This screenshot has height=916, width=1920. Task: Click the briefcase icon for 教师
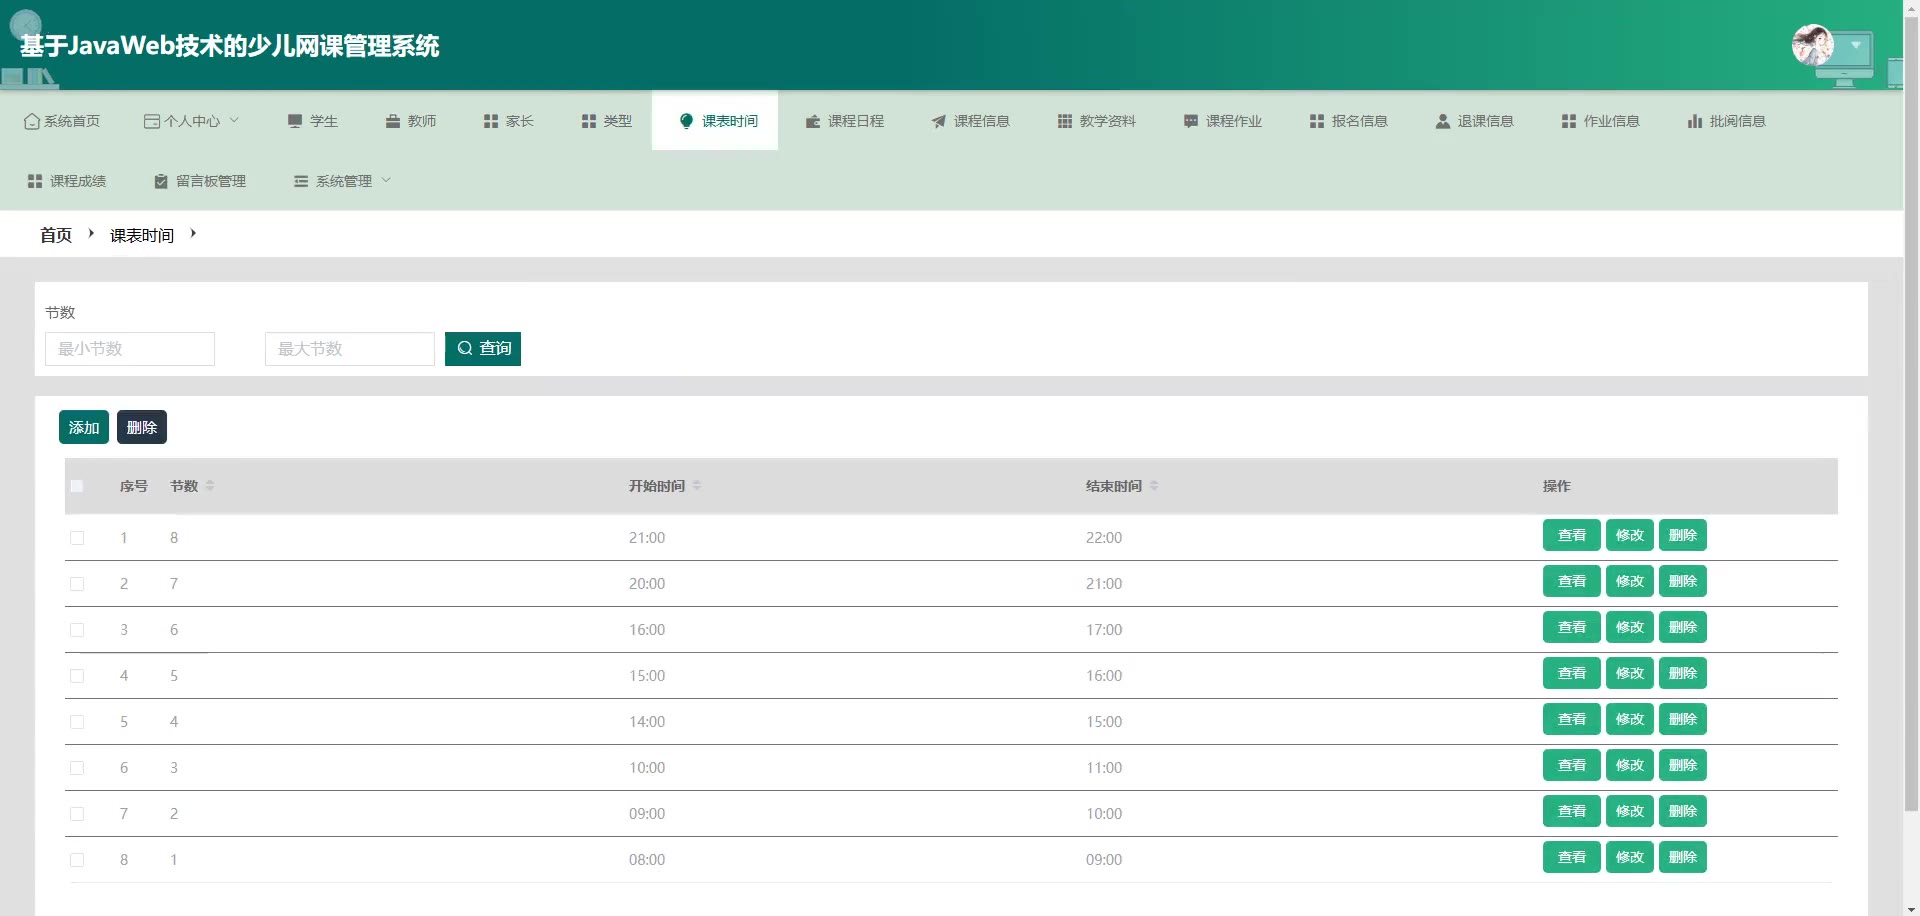coord(393,121)
